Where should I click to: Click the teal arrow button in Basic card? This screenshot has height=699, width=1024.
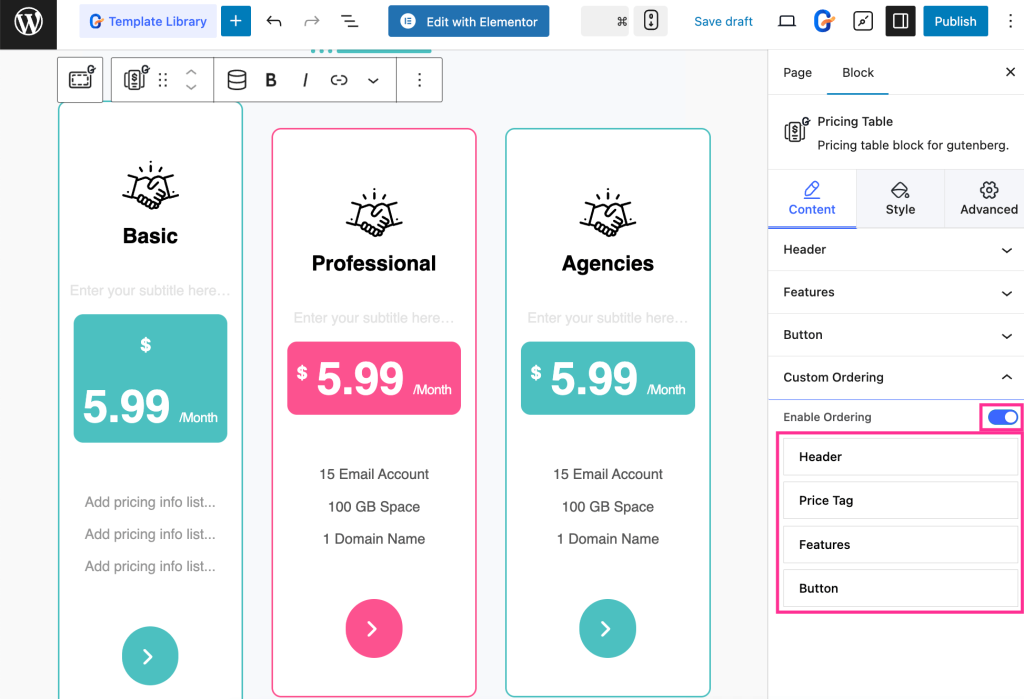pyautogui.click(x=150, y=656)
